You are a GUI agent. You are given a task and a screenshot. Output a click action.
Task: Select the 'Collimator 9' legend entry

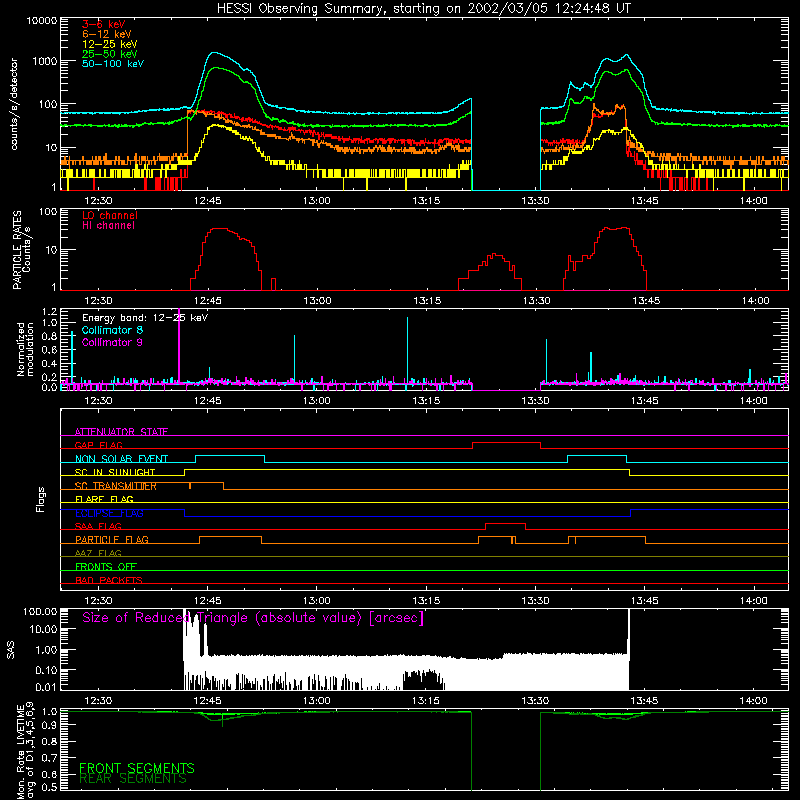pos(112,342)
